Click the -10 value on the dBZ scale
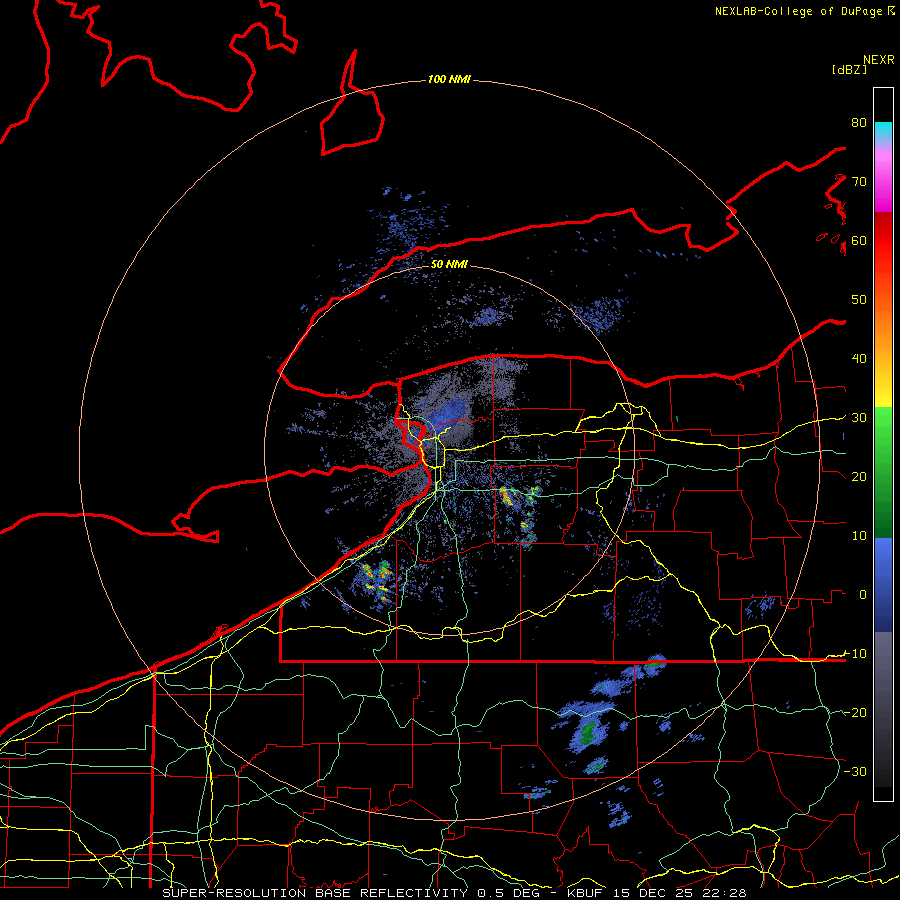 coord(855,653)
